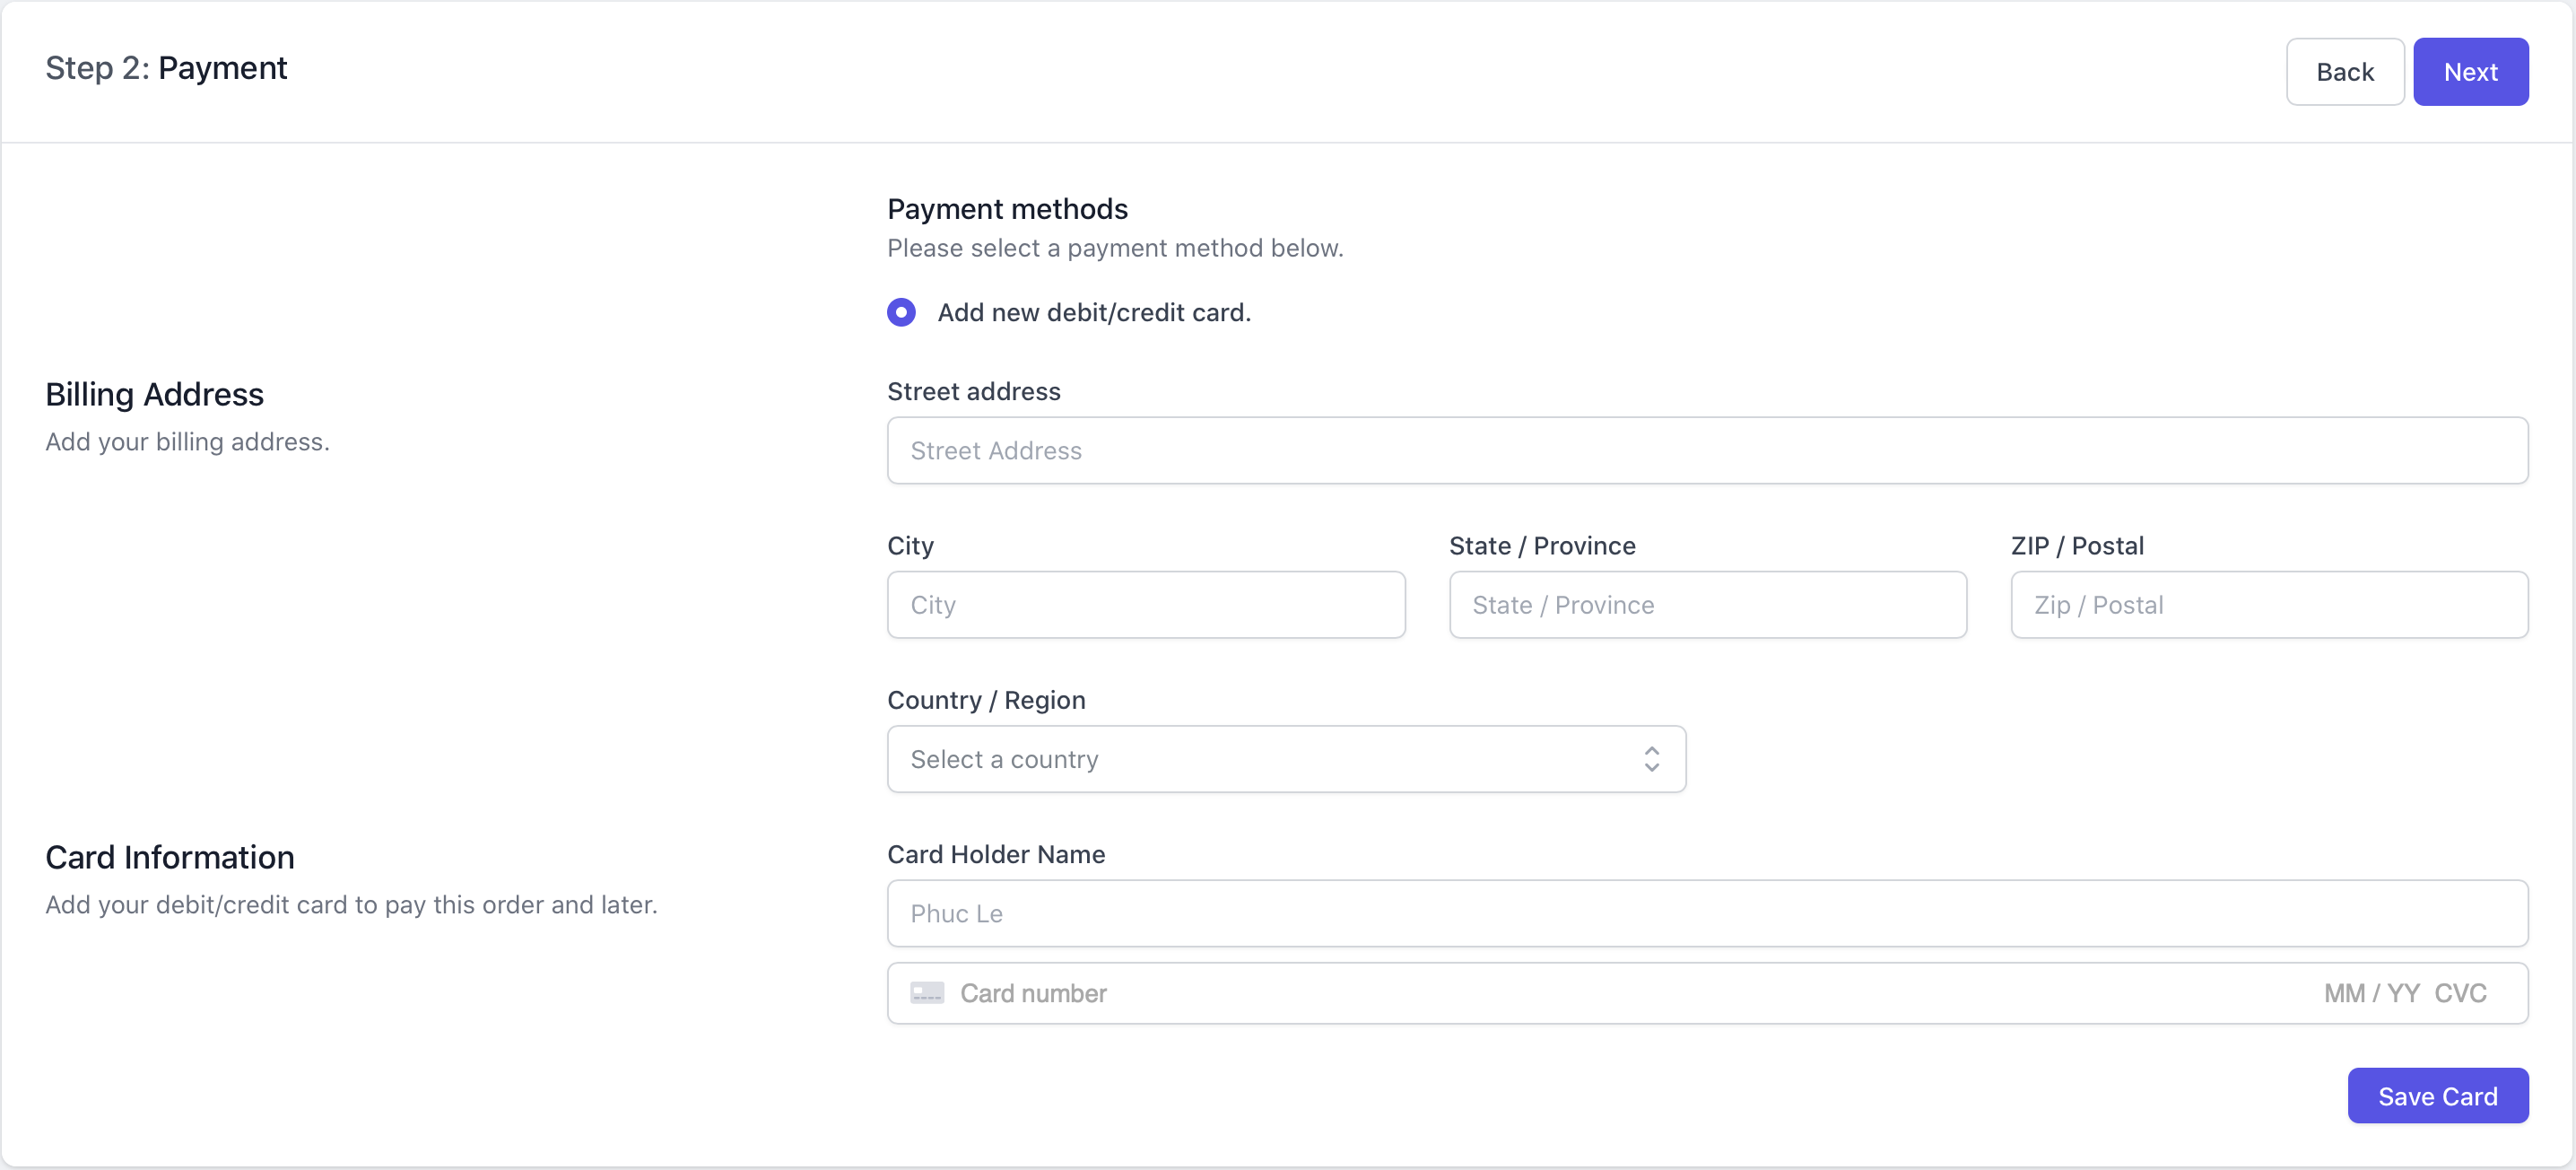Click the credit card icon in card field
2576x1170 pixels.
[x=926, y=993]
